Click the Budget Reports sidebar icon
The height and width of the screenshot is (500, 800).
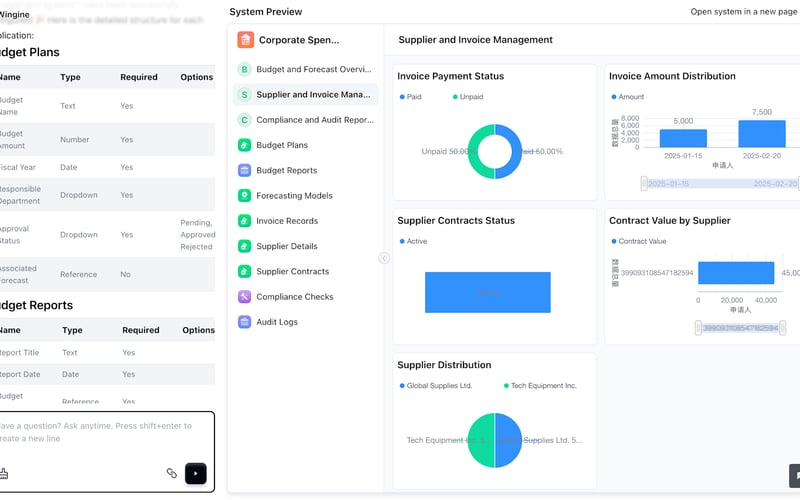coord(245,170)
